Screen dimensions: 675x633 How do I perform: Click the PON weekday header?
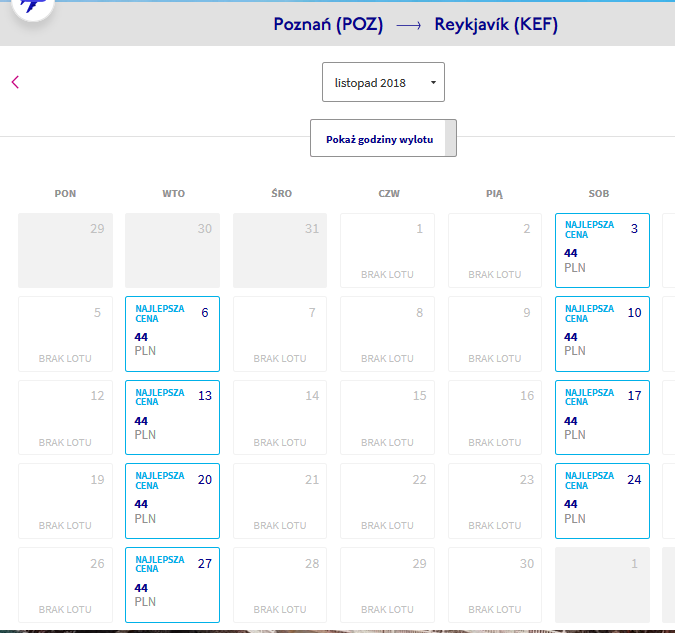tap(65, 194)
